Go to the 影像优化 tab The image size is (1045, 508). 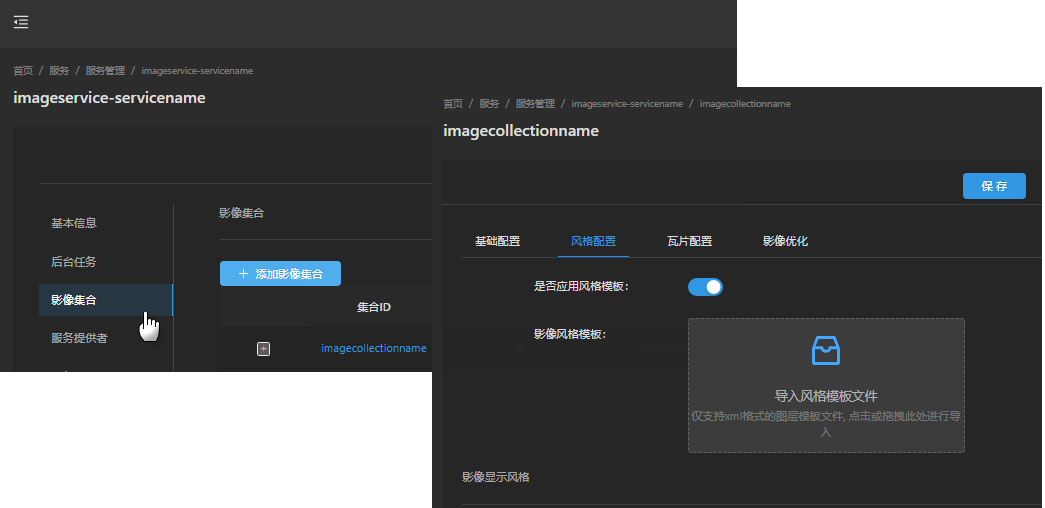785,241
